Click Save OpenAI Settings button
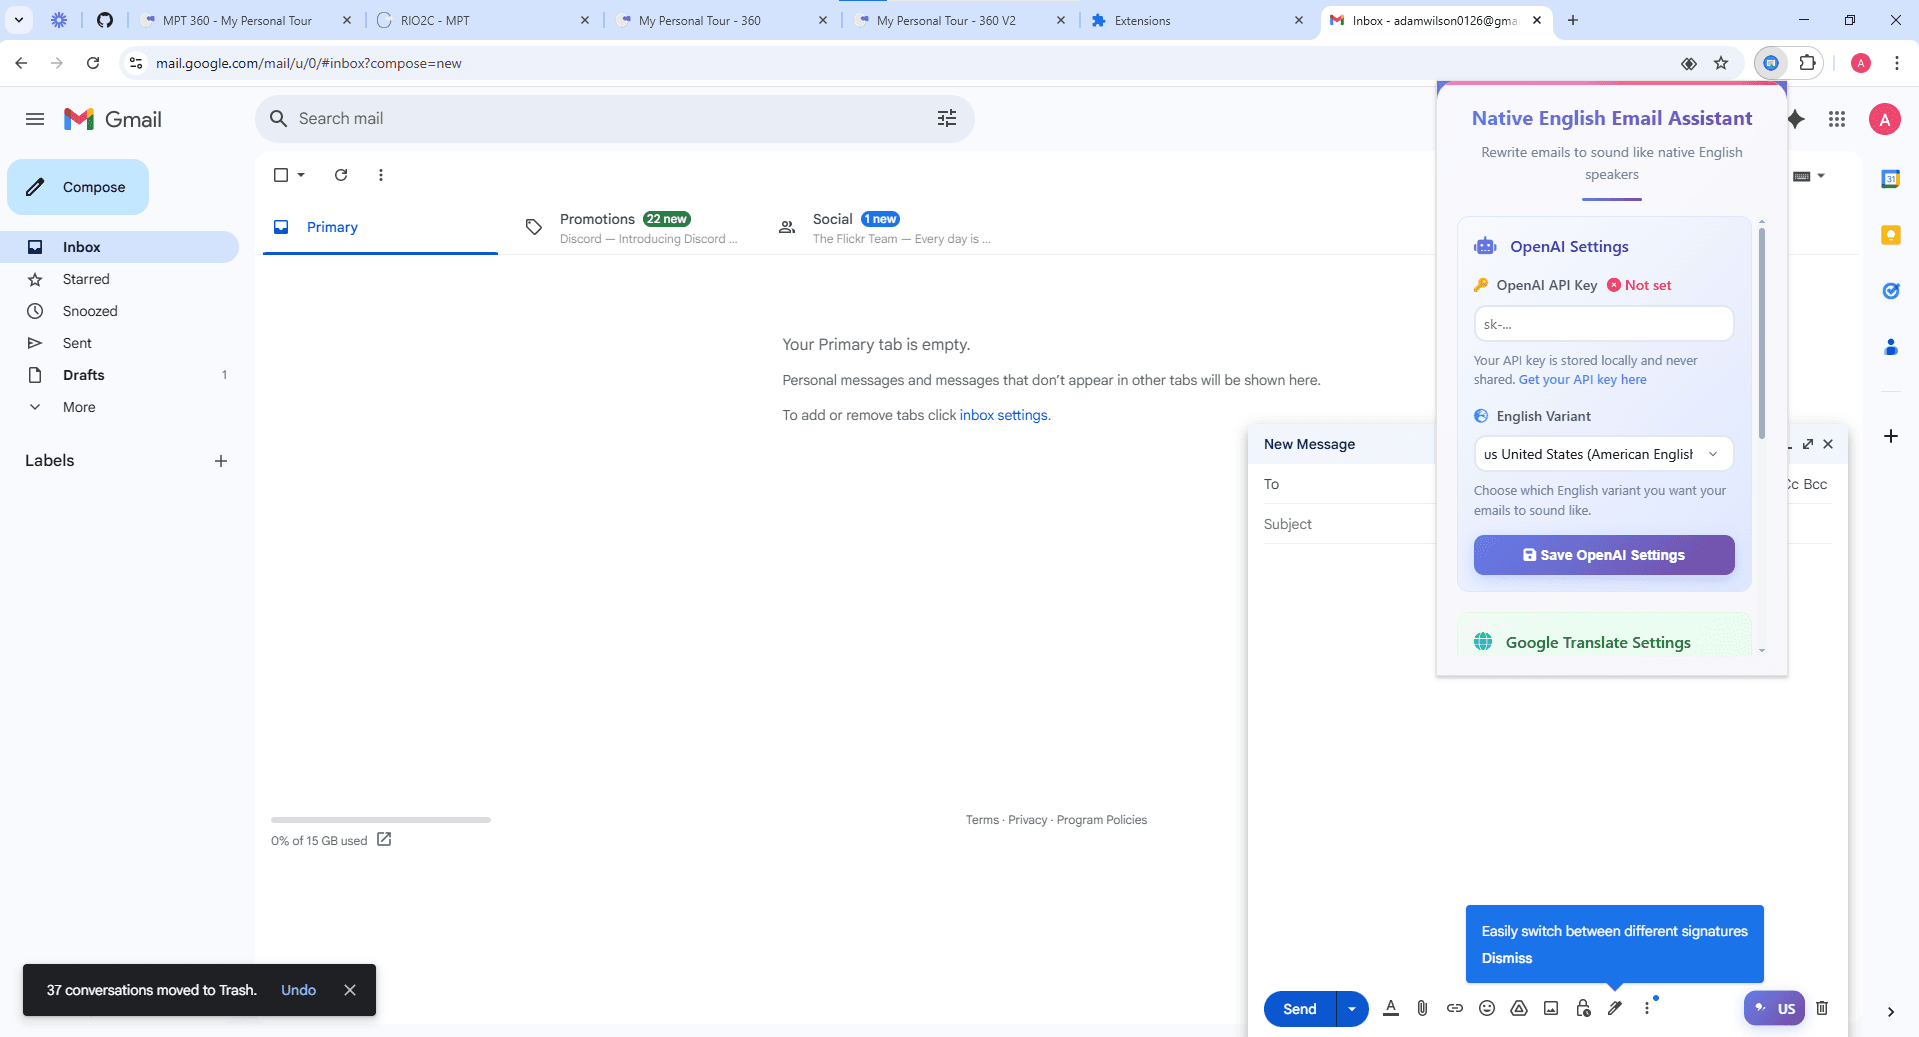The width and height of the screenshot is (1919, 1037). (x=1604, y=555)
